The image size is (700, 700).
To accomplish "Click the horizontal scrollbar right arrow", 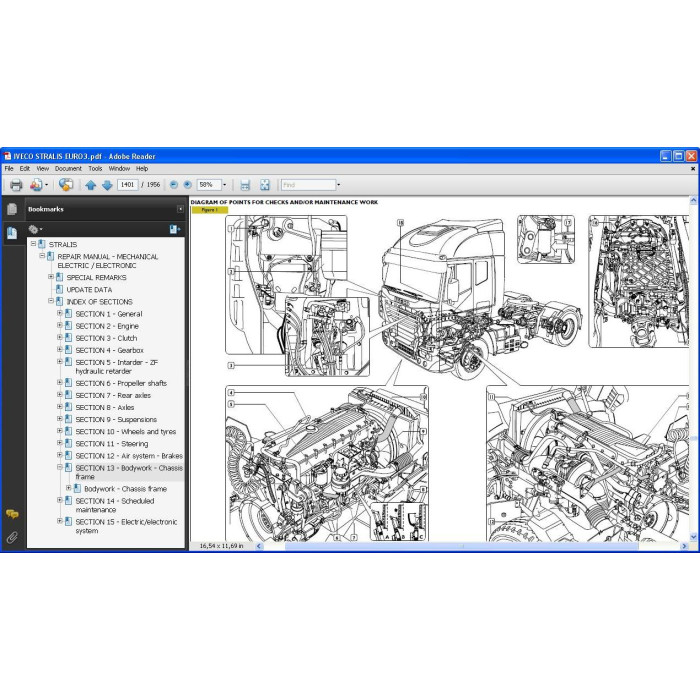I will pos(684,546).
